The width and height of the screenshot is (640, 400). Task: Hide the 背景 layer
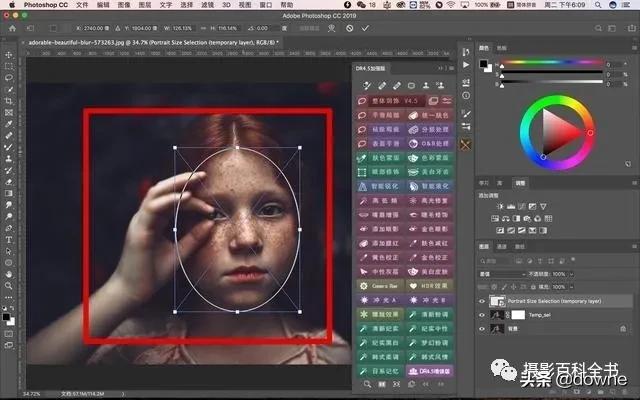(x=483, y=326)
